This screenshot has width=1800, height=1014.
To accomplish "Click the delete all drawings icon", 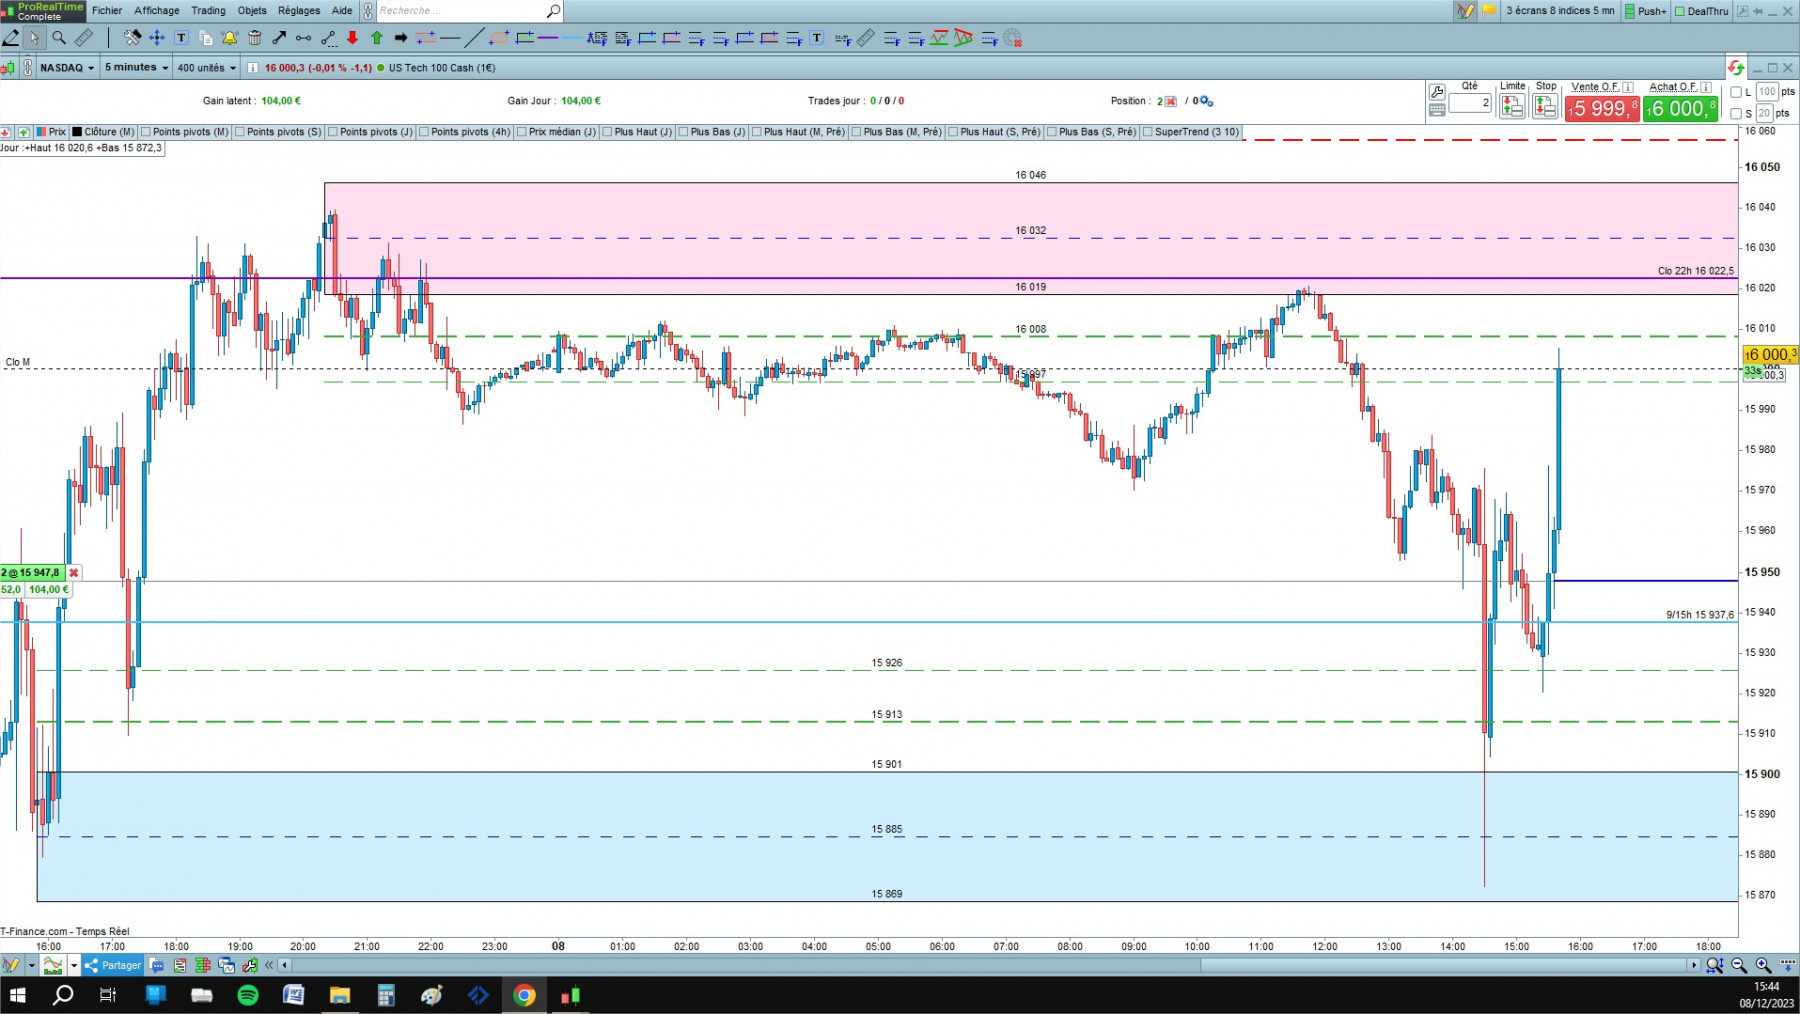I will tap(1012, 38).
